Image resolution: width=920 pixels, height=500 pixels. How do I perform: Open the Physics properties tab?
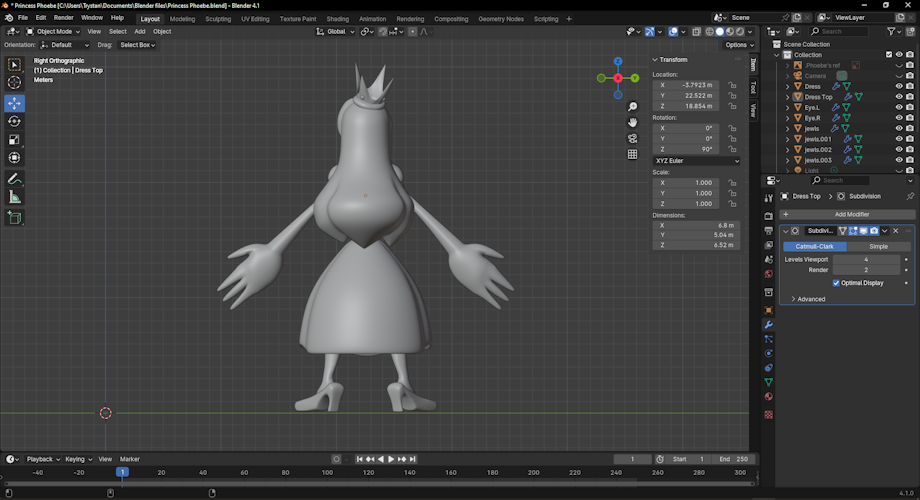click(x=768, y=353)
